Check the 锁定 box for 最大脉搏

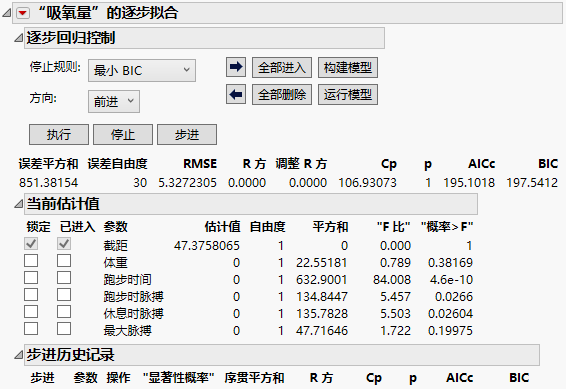(x=31, y=328)
